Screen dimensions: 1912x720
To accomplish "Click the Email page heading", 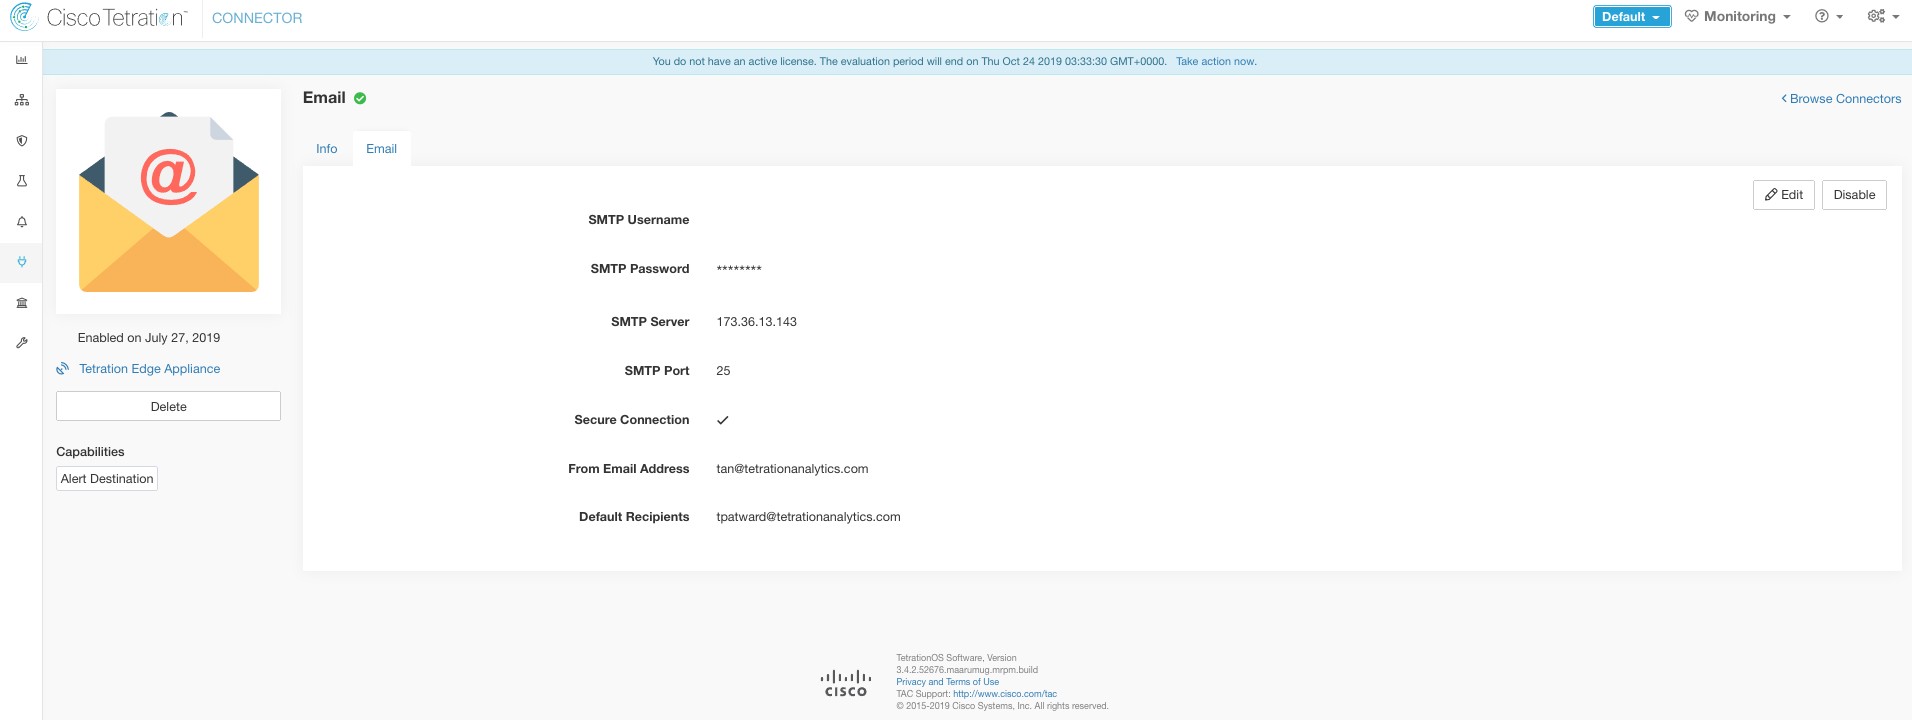I will 324,98.
